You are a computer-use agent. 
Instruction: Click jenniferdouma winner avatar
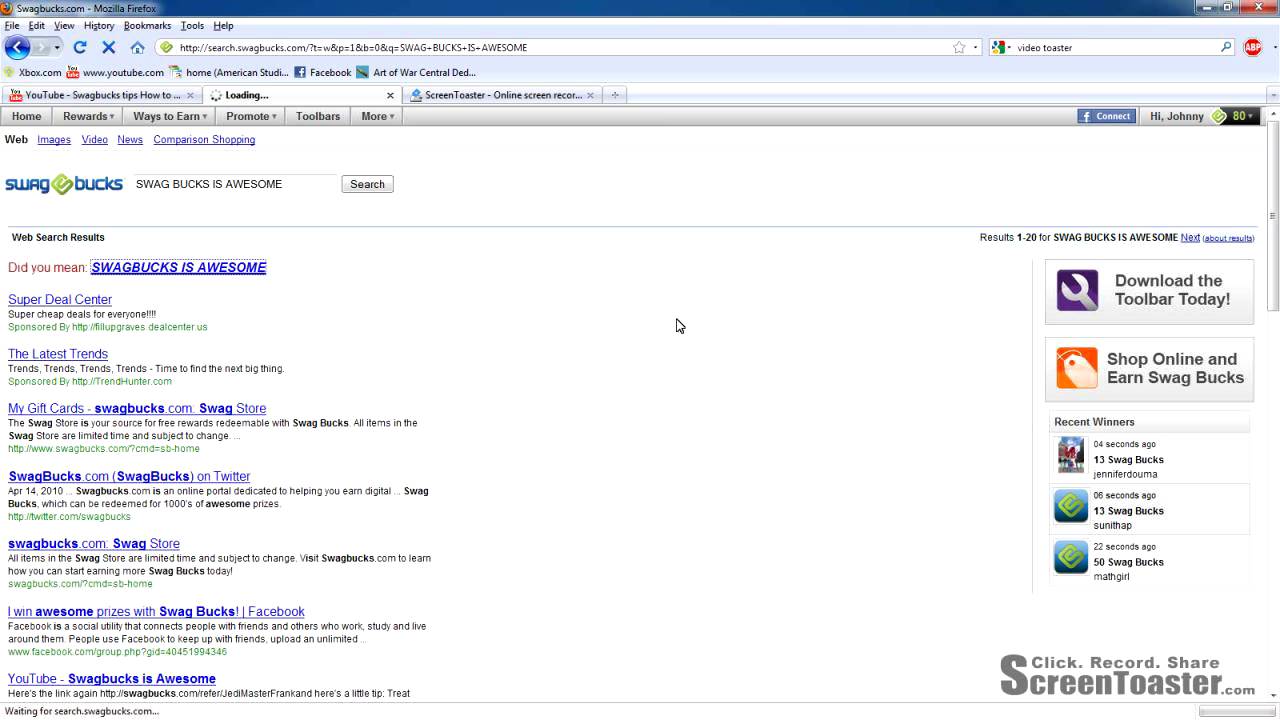click(1071, 455)
